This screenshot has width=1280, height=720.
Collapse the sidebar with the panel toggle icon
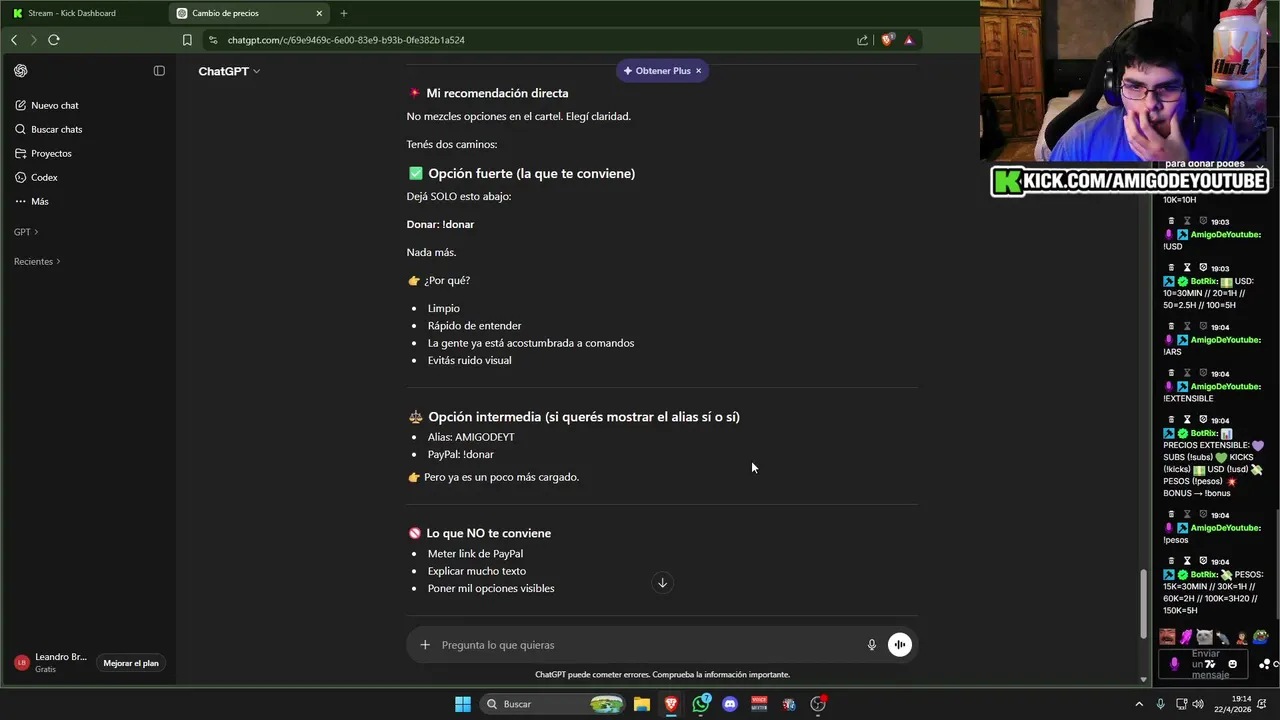coord(159,71)
